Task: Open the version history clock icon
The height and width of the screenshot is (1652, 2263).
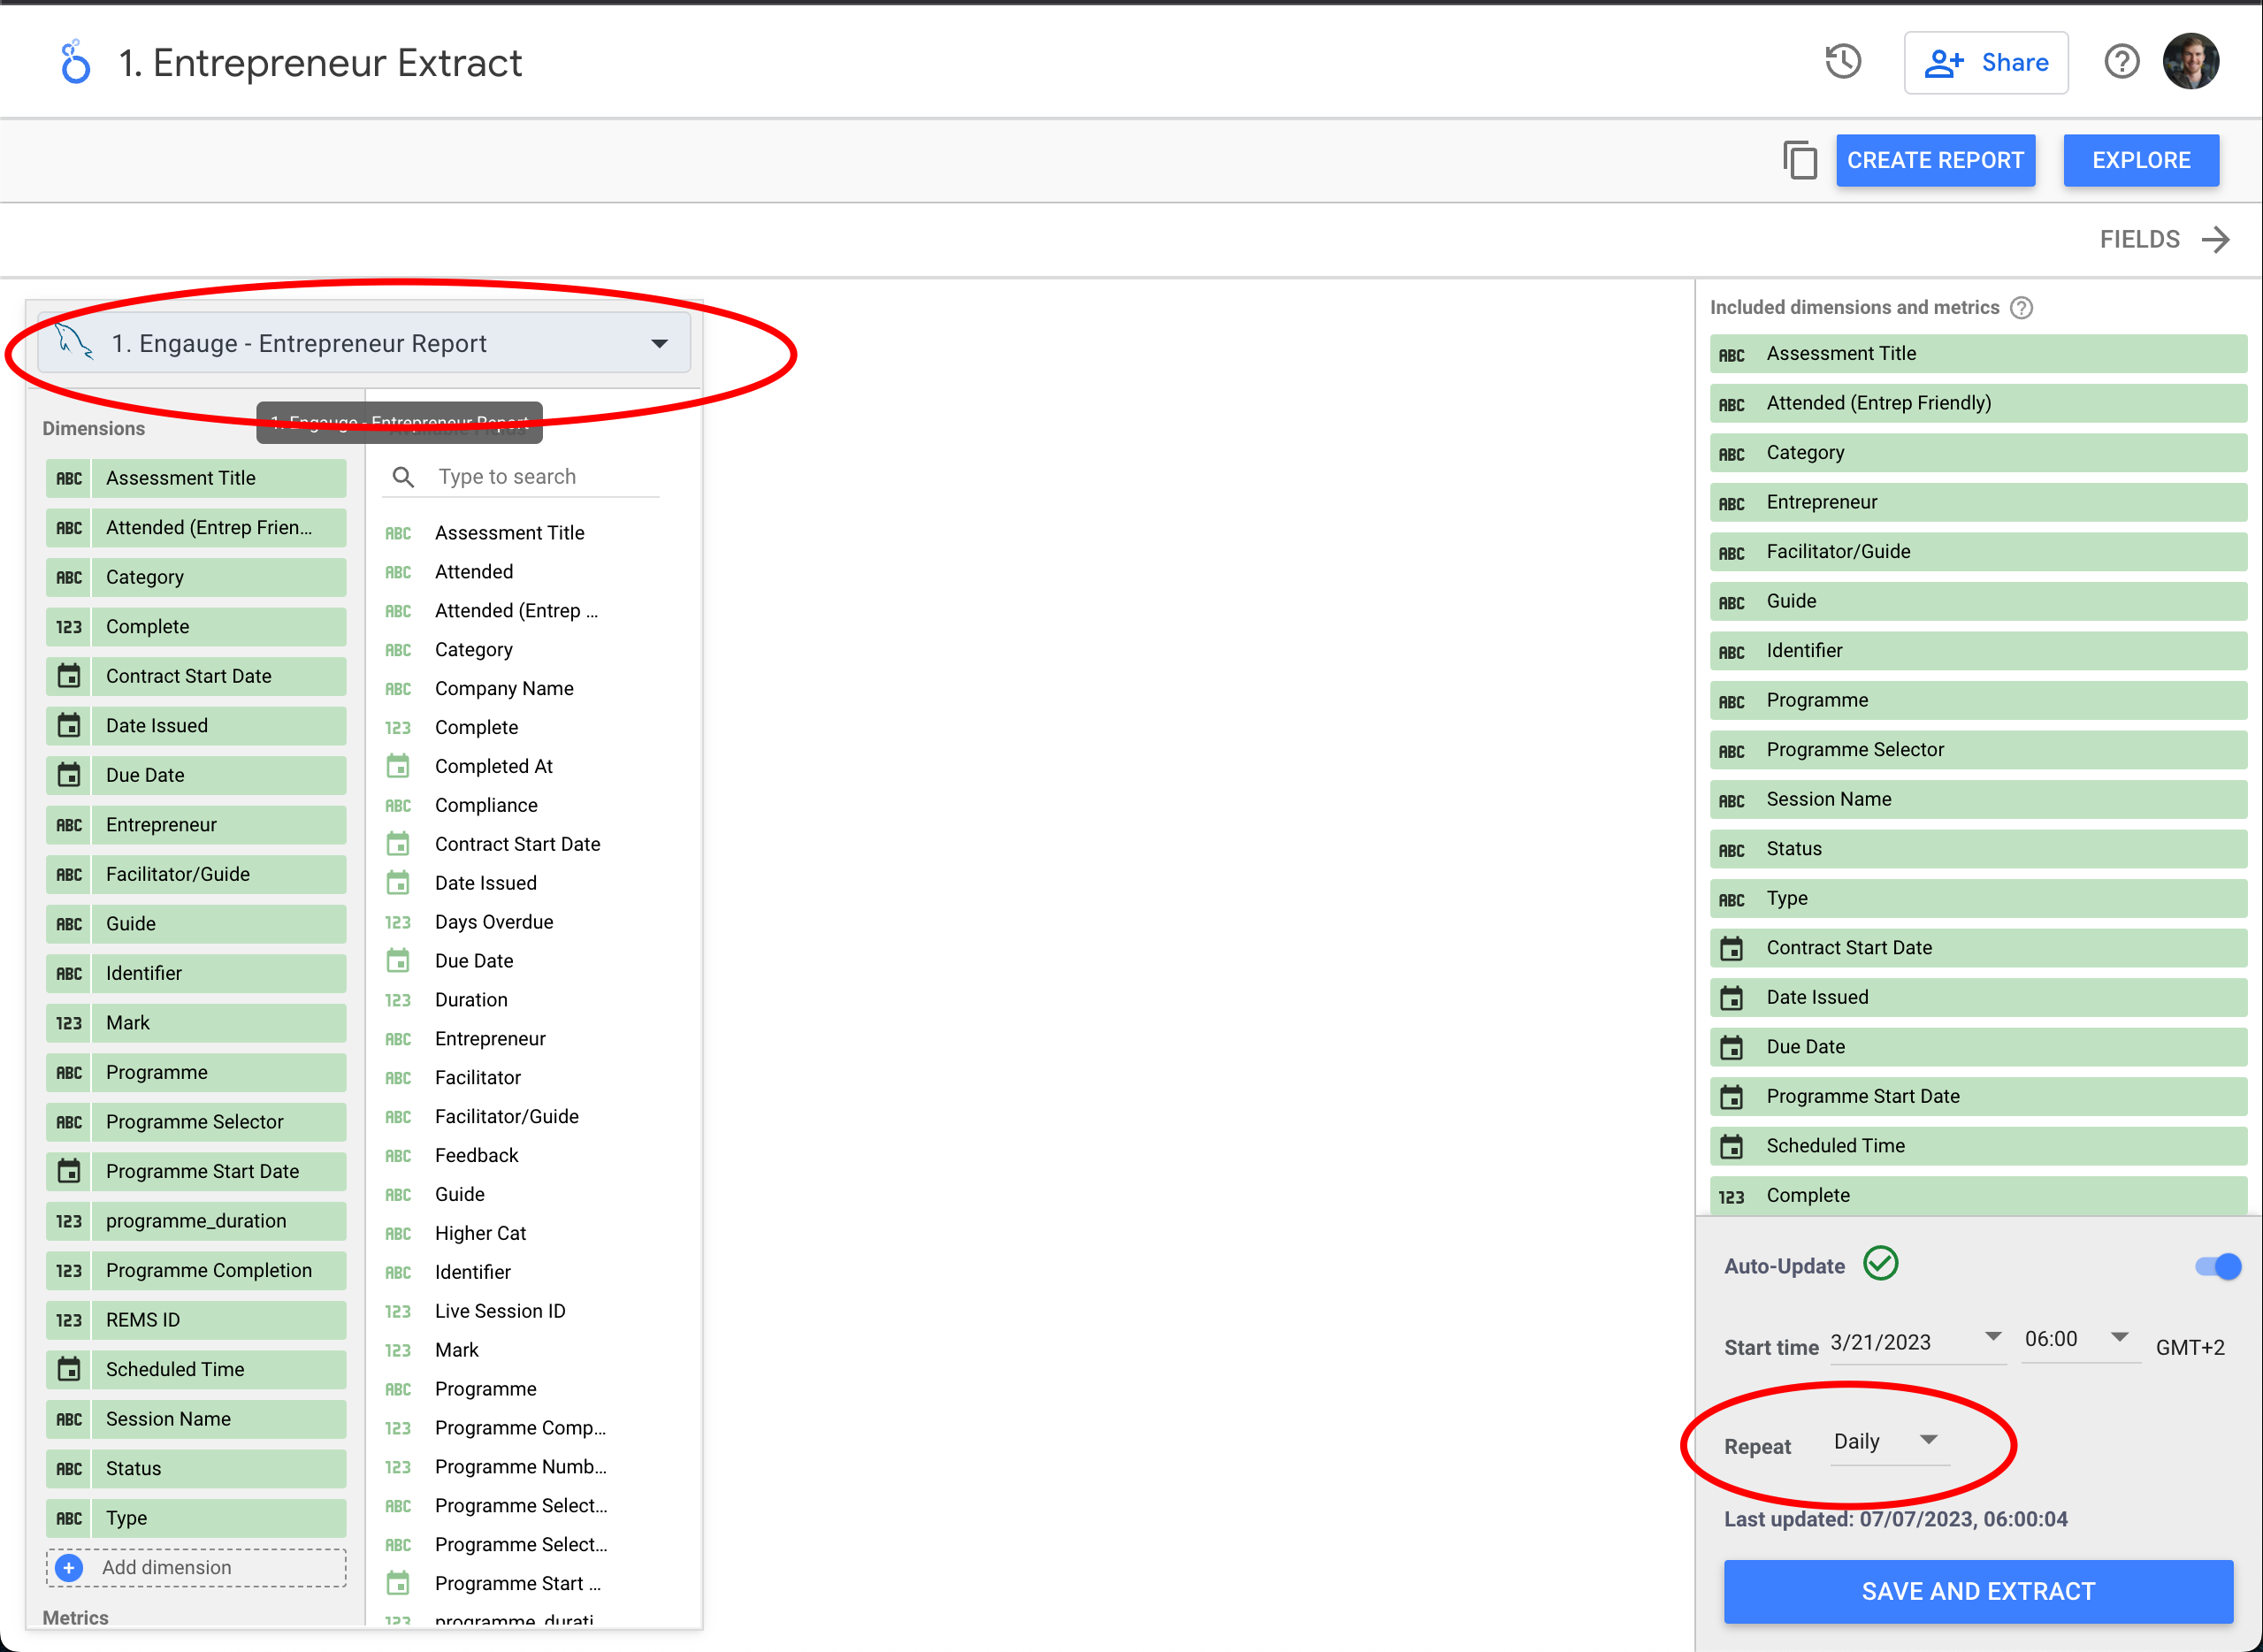Action: tap(1843, 62)
